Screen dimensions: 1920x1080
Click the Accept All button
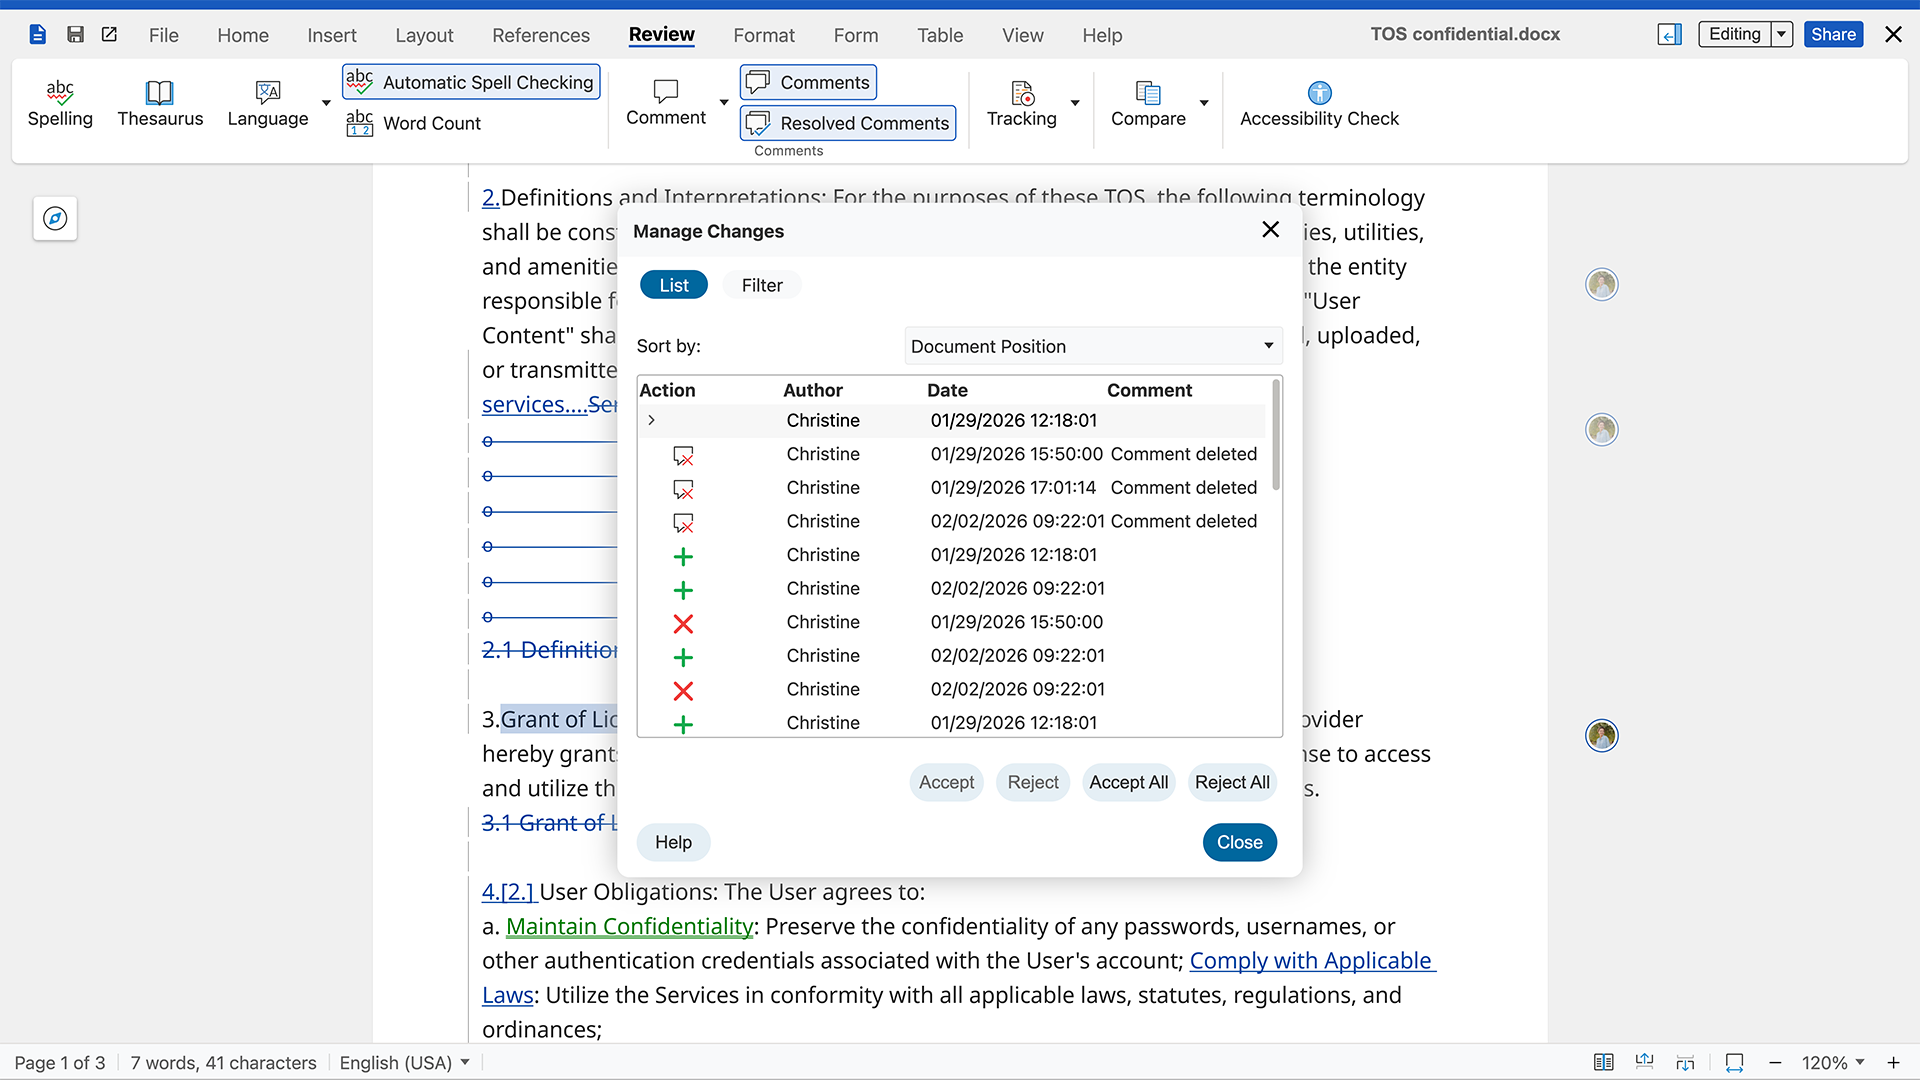pos(1128,782)
